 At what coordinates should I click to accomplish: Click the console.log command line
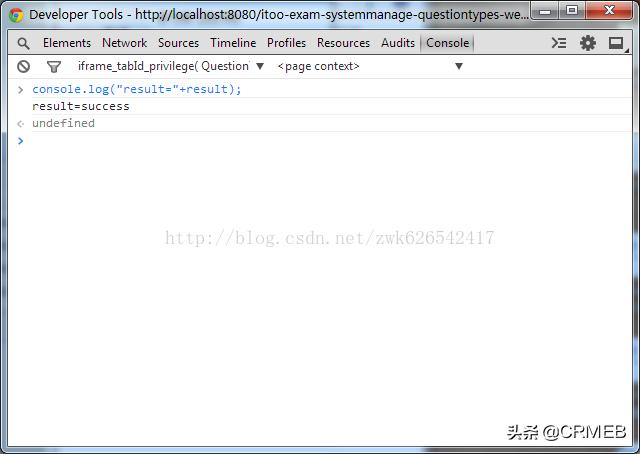click(x=137, y=89)
